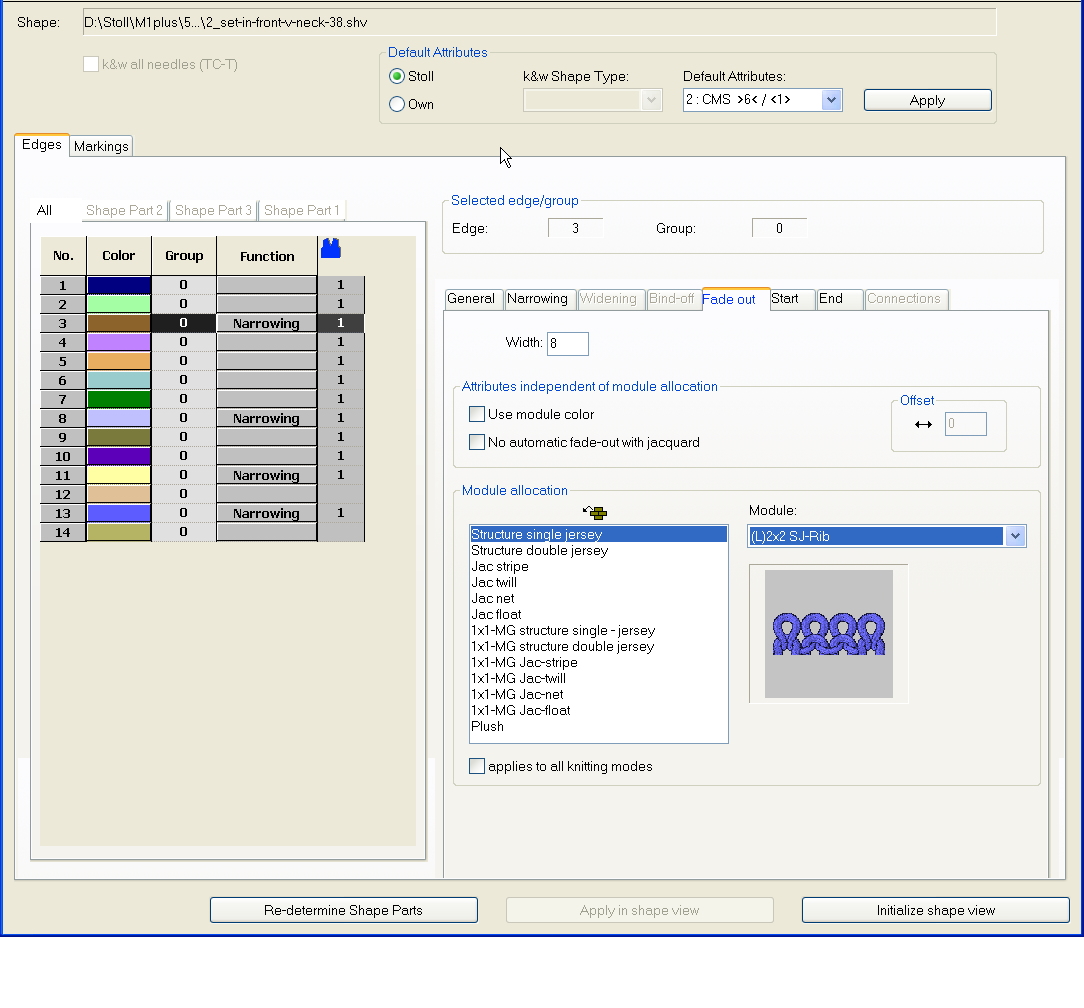Image resolution: width=1084 pixels, height=1008 pixels.
Task: Go to the Start tab
Action: click(x=785, y=299)
